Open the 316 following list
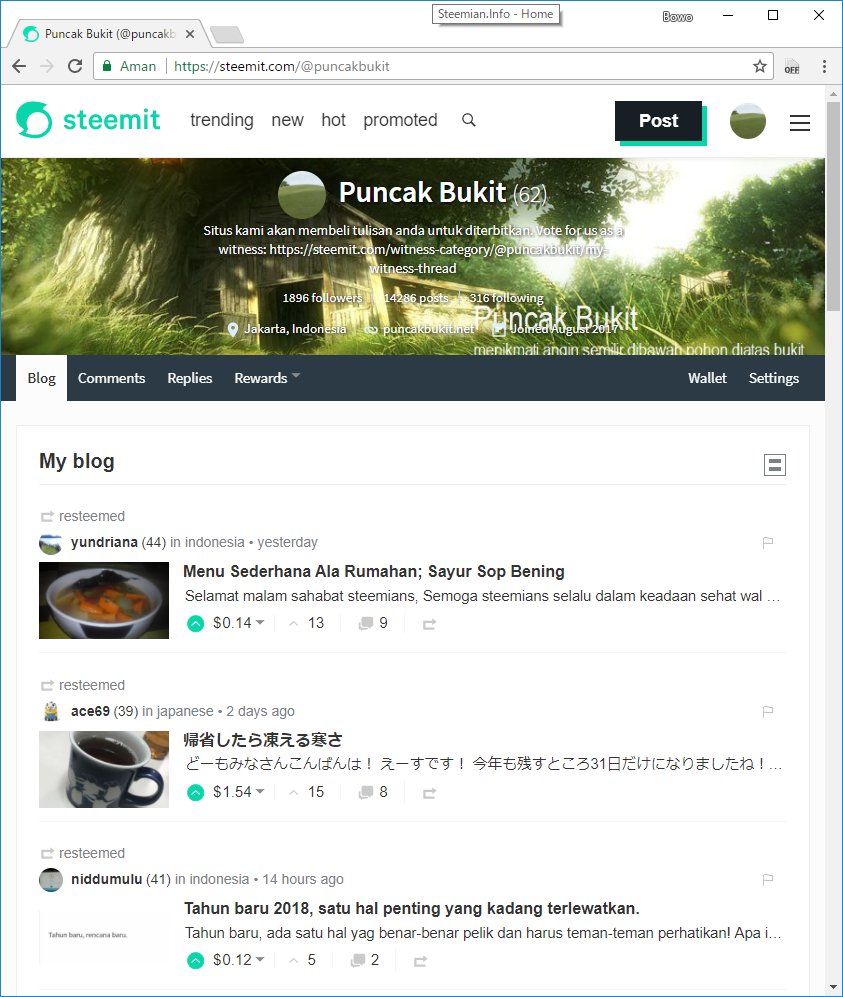The height and width of the screenshot is (997, 843). 506,298
